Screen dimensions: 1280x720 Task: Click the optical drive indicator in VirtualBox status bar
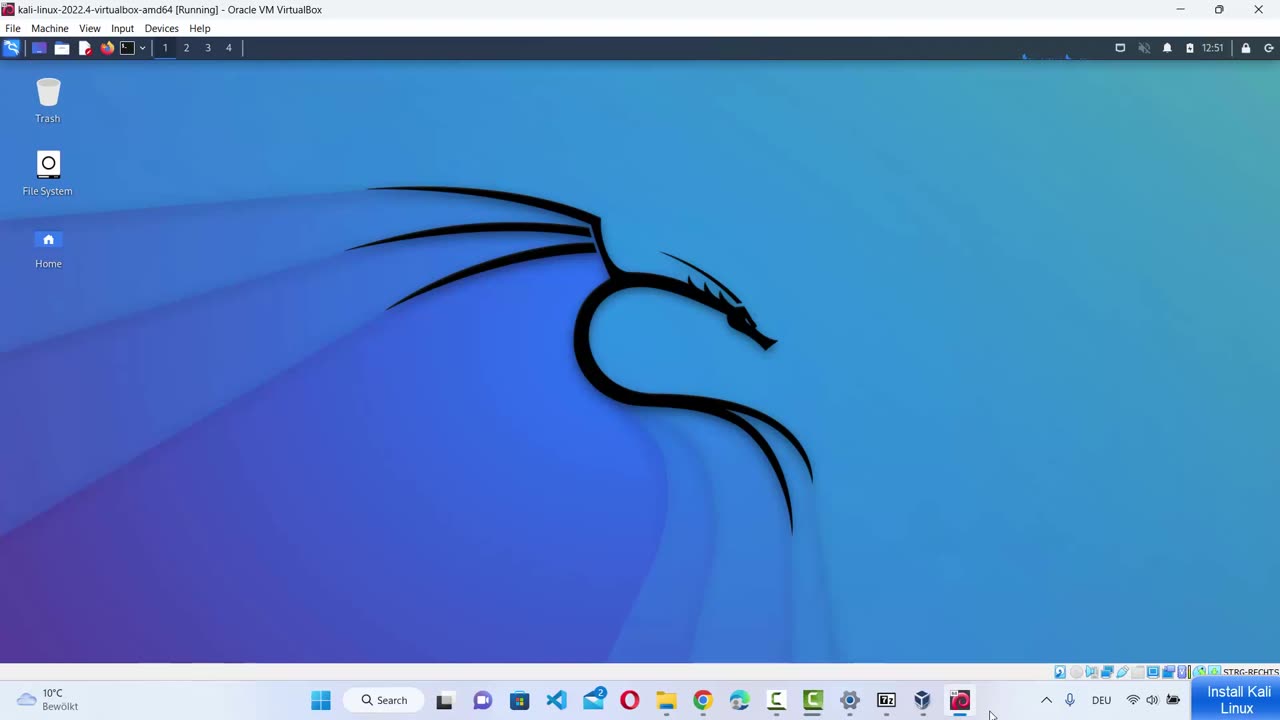point(1076,672)
